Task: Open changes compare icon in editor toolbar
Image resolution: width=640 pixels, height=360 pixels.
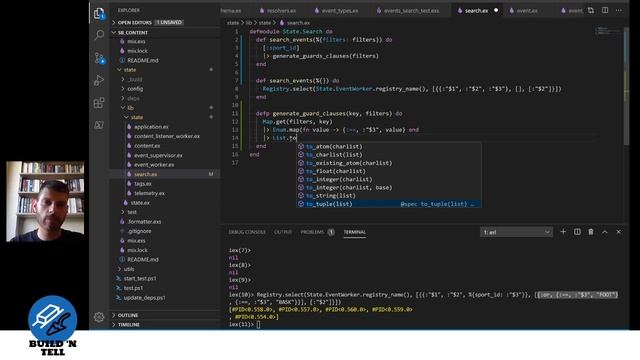Action: click(x=591, y=10)
